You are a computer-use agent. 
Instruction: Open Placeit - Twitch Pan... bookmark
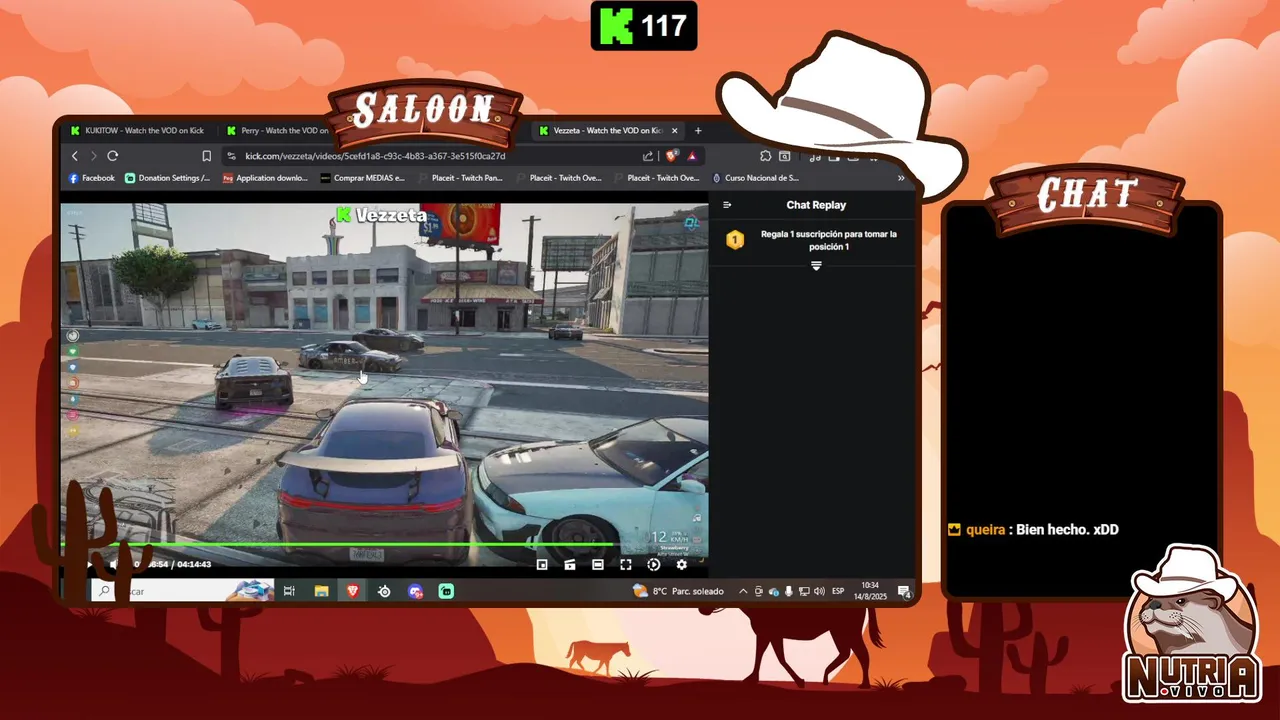tap(460, 178)
